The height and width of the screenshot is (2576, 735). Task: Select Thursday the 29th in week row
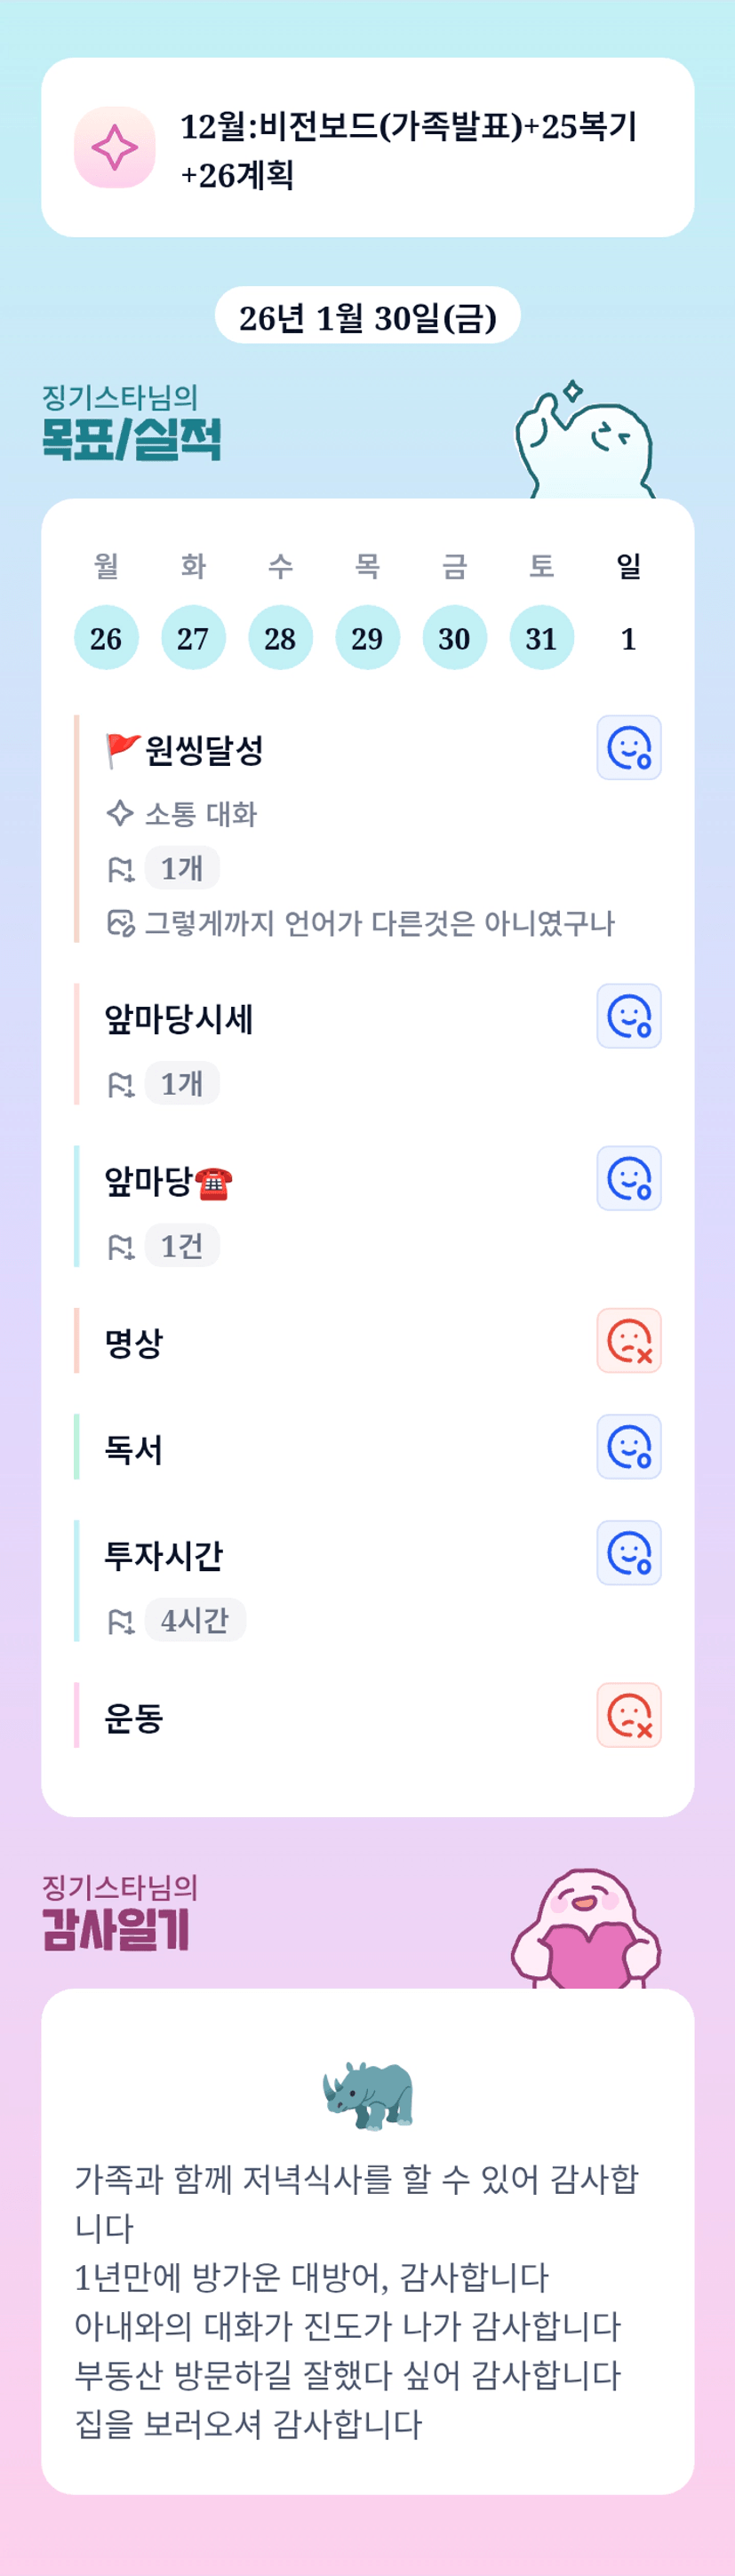(367, 638)
